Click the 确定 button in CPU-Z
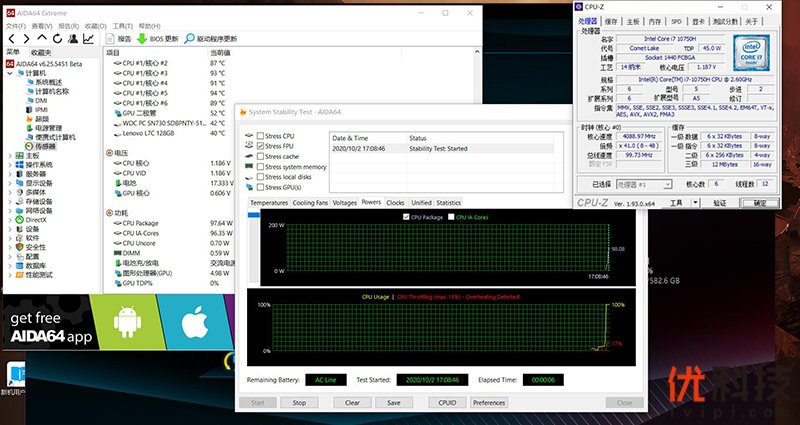800x425 pixels. [760, 203]
